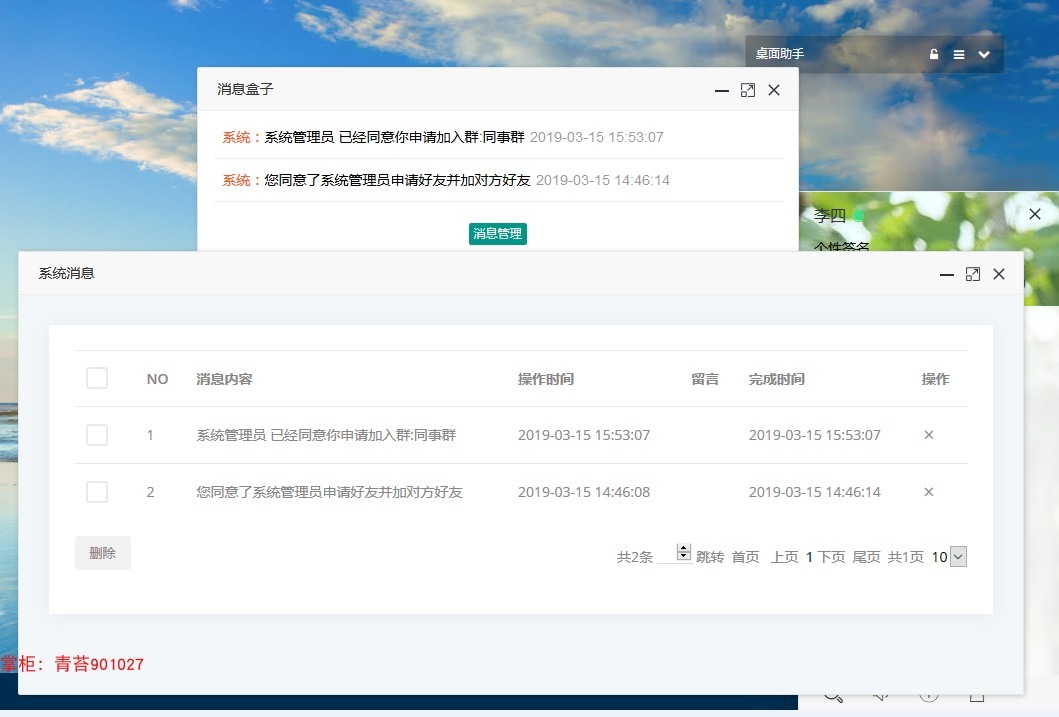Click the 跳转 jump link
This screenshot has height=717, width=1059.
coord(710,557)
